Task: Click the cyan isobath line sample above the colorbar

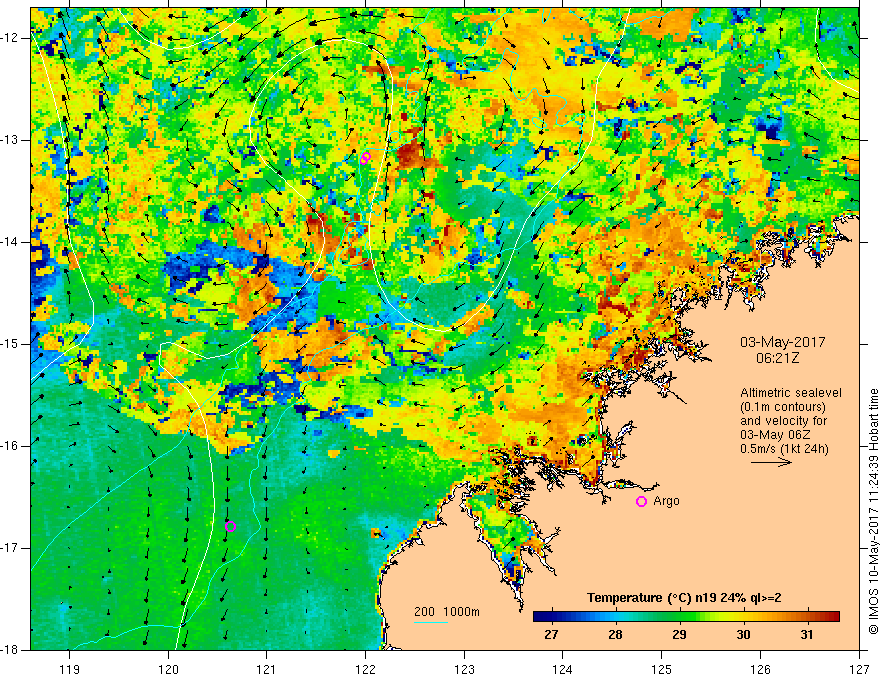Action: 431,622
